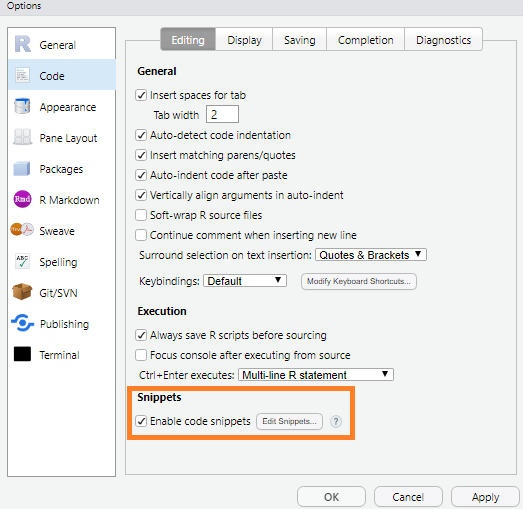Screen dimensions: 523x509
Task: Click the Publishing sync icon
Action: (22, 323)
